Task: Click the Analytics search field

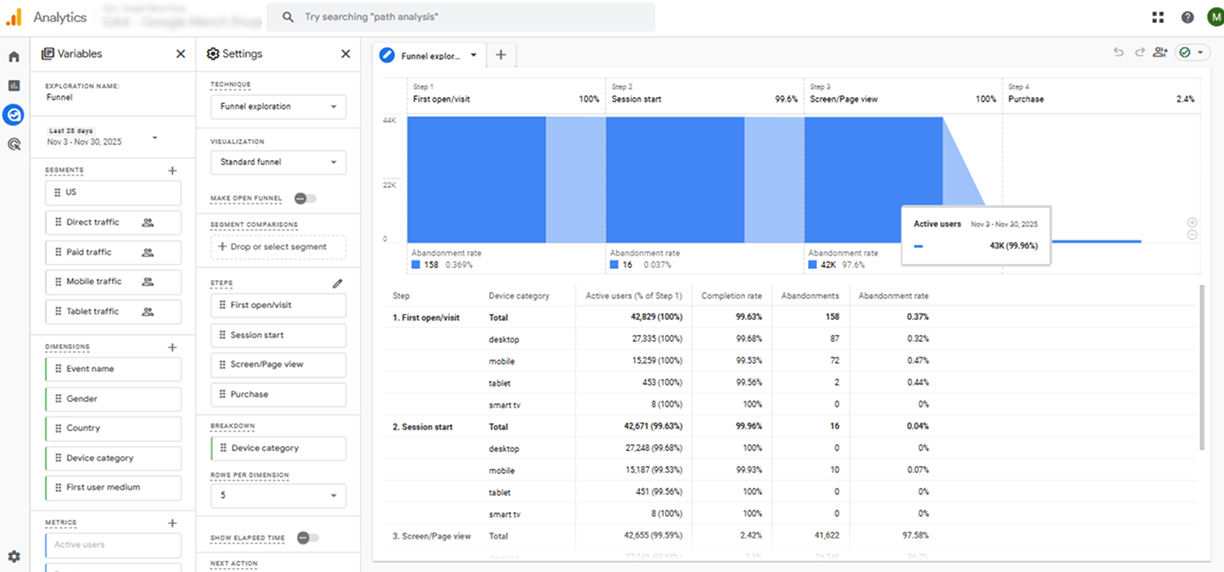Action: (460, 17)
